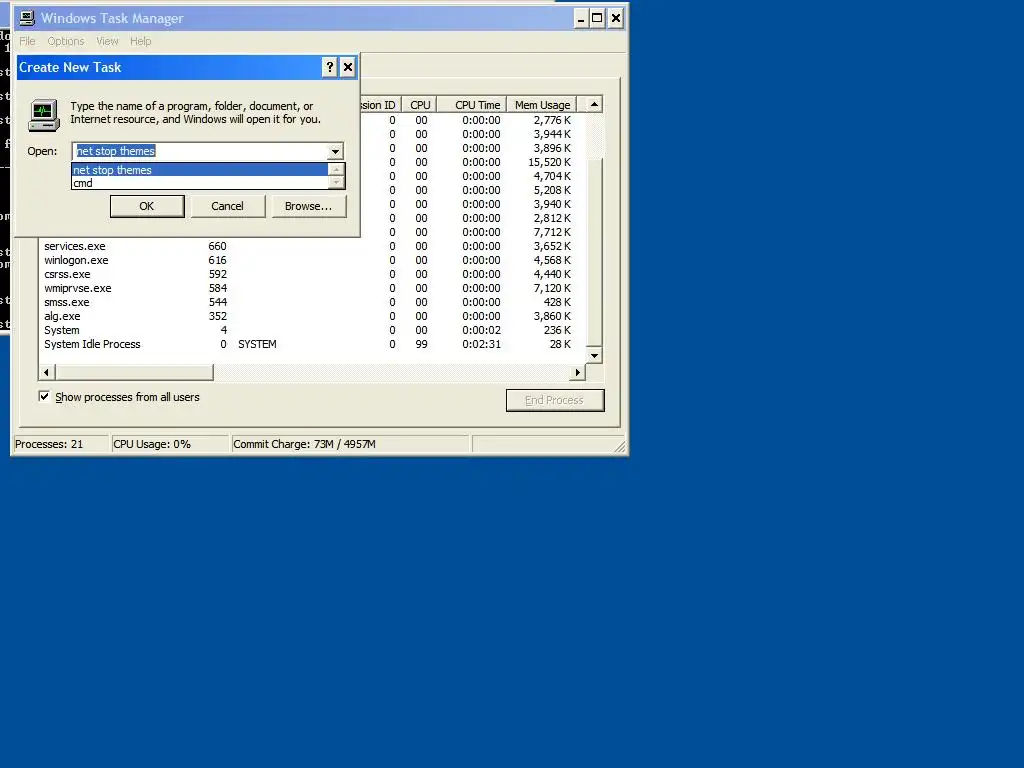Maximize the Task Manager window
The height and width of the screenshot is (768, 1024).
click(598, 18)
